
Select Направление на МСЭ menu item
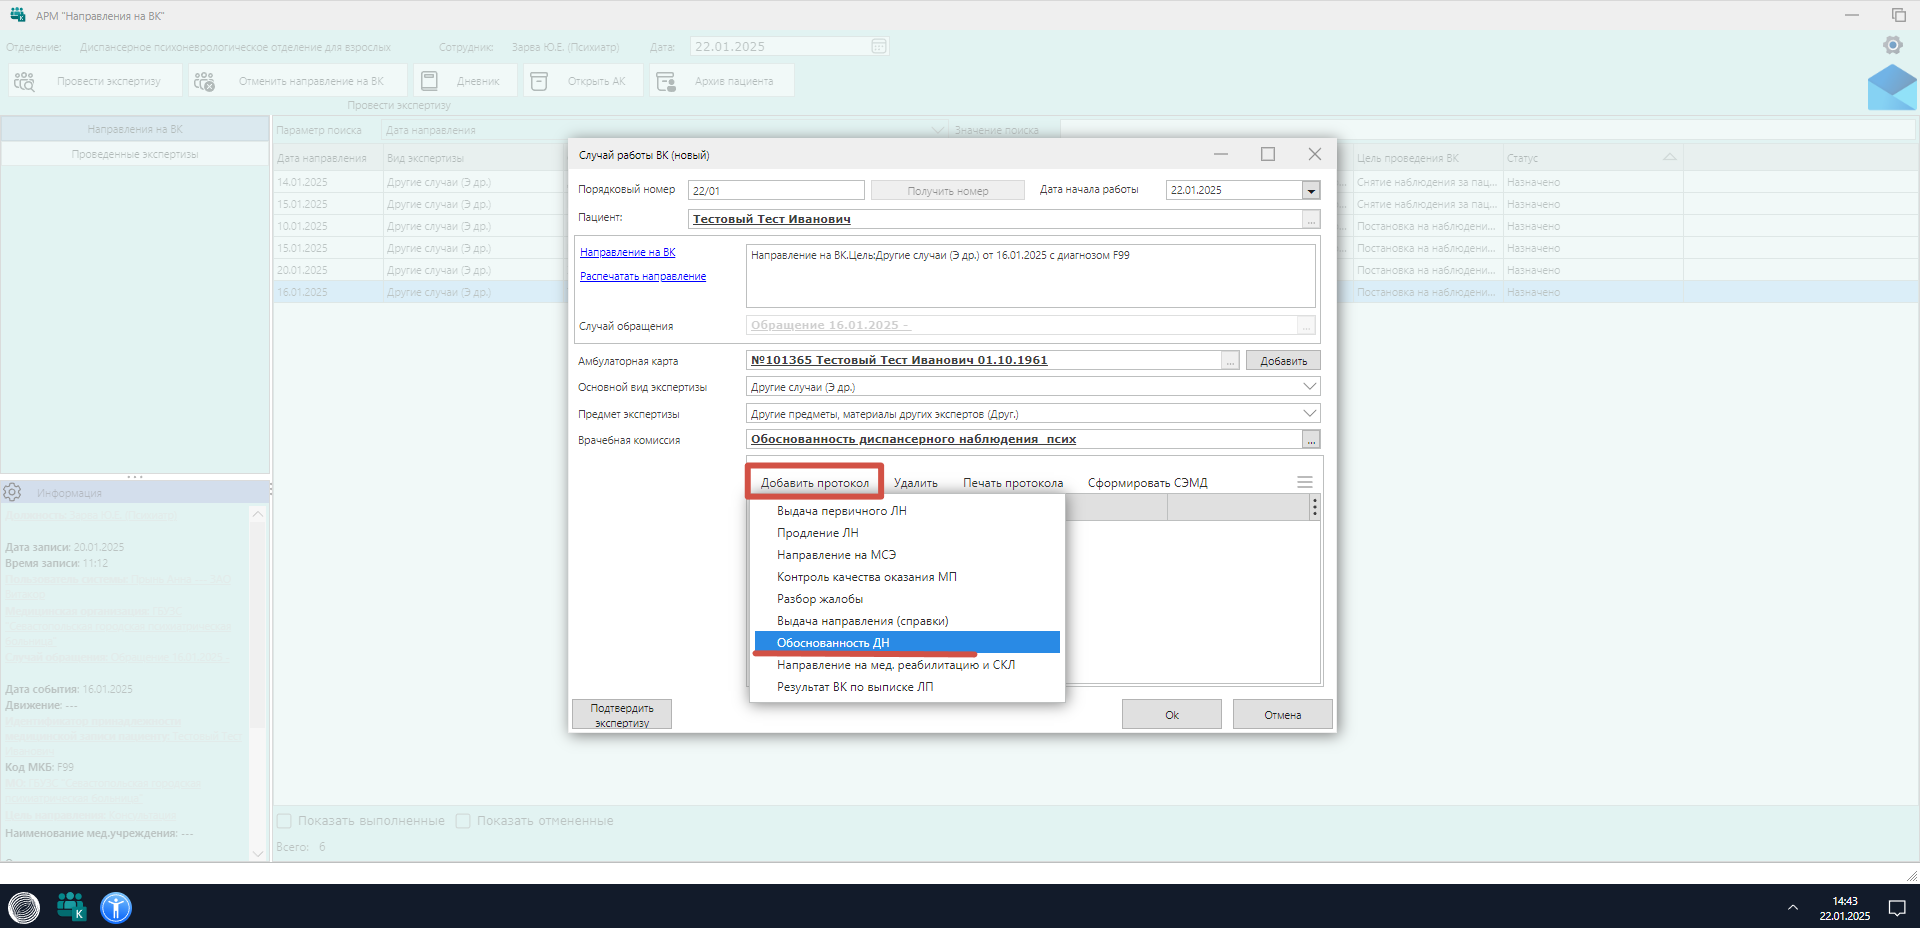click(907, 555)
